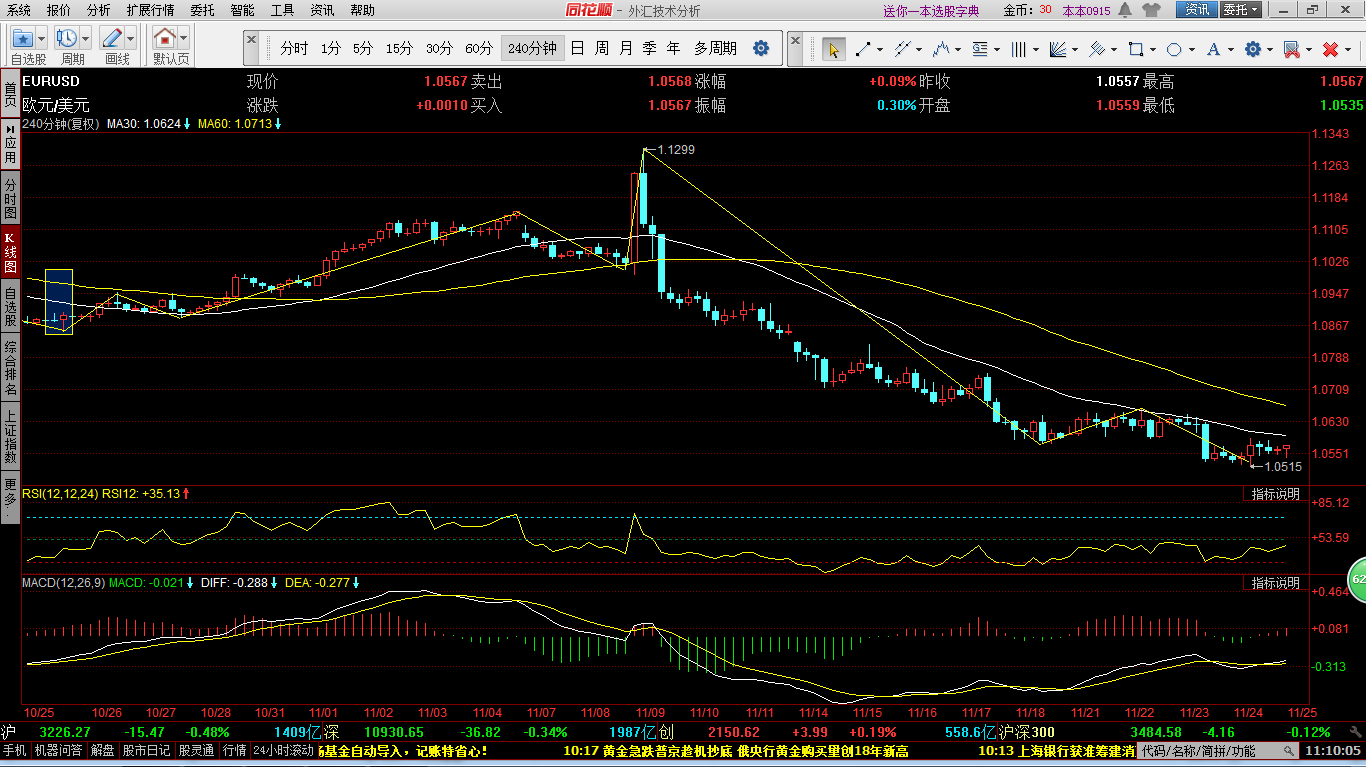Select the ellipse drawing tool
Viewport: 1366px width, 767px height.
1174,49
